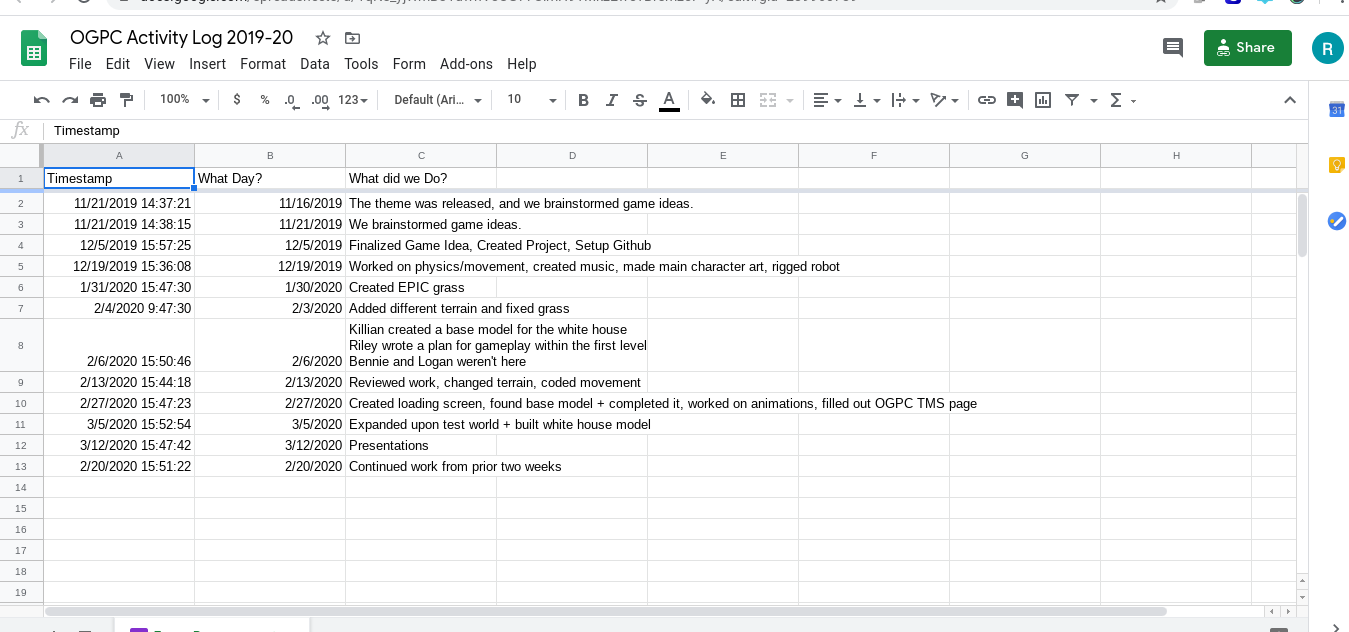Screen dimensions: 1349x632
Task: Open the Add-ons menu
Action: click(466, 63)
